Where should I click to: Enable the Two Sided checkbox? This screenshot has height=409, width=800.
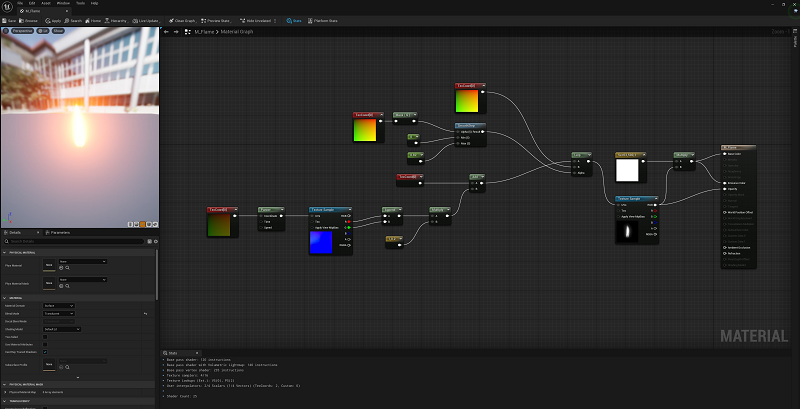pos(45,337)
